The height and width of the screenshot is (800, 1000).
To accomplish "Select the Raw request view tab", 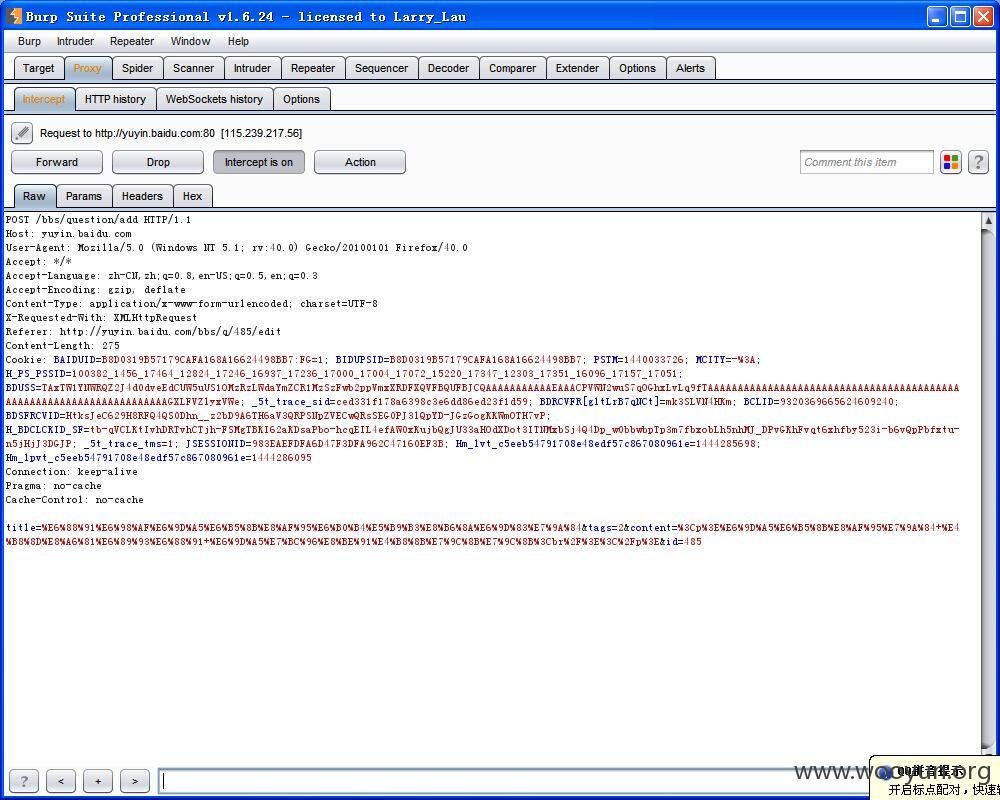I will tap(34, 196).
